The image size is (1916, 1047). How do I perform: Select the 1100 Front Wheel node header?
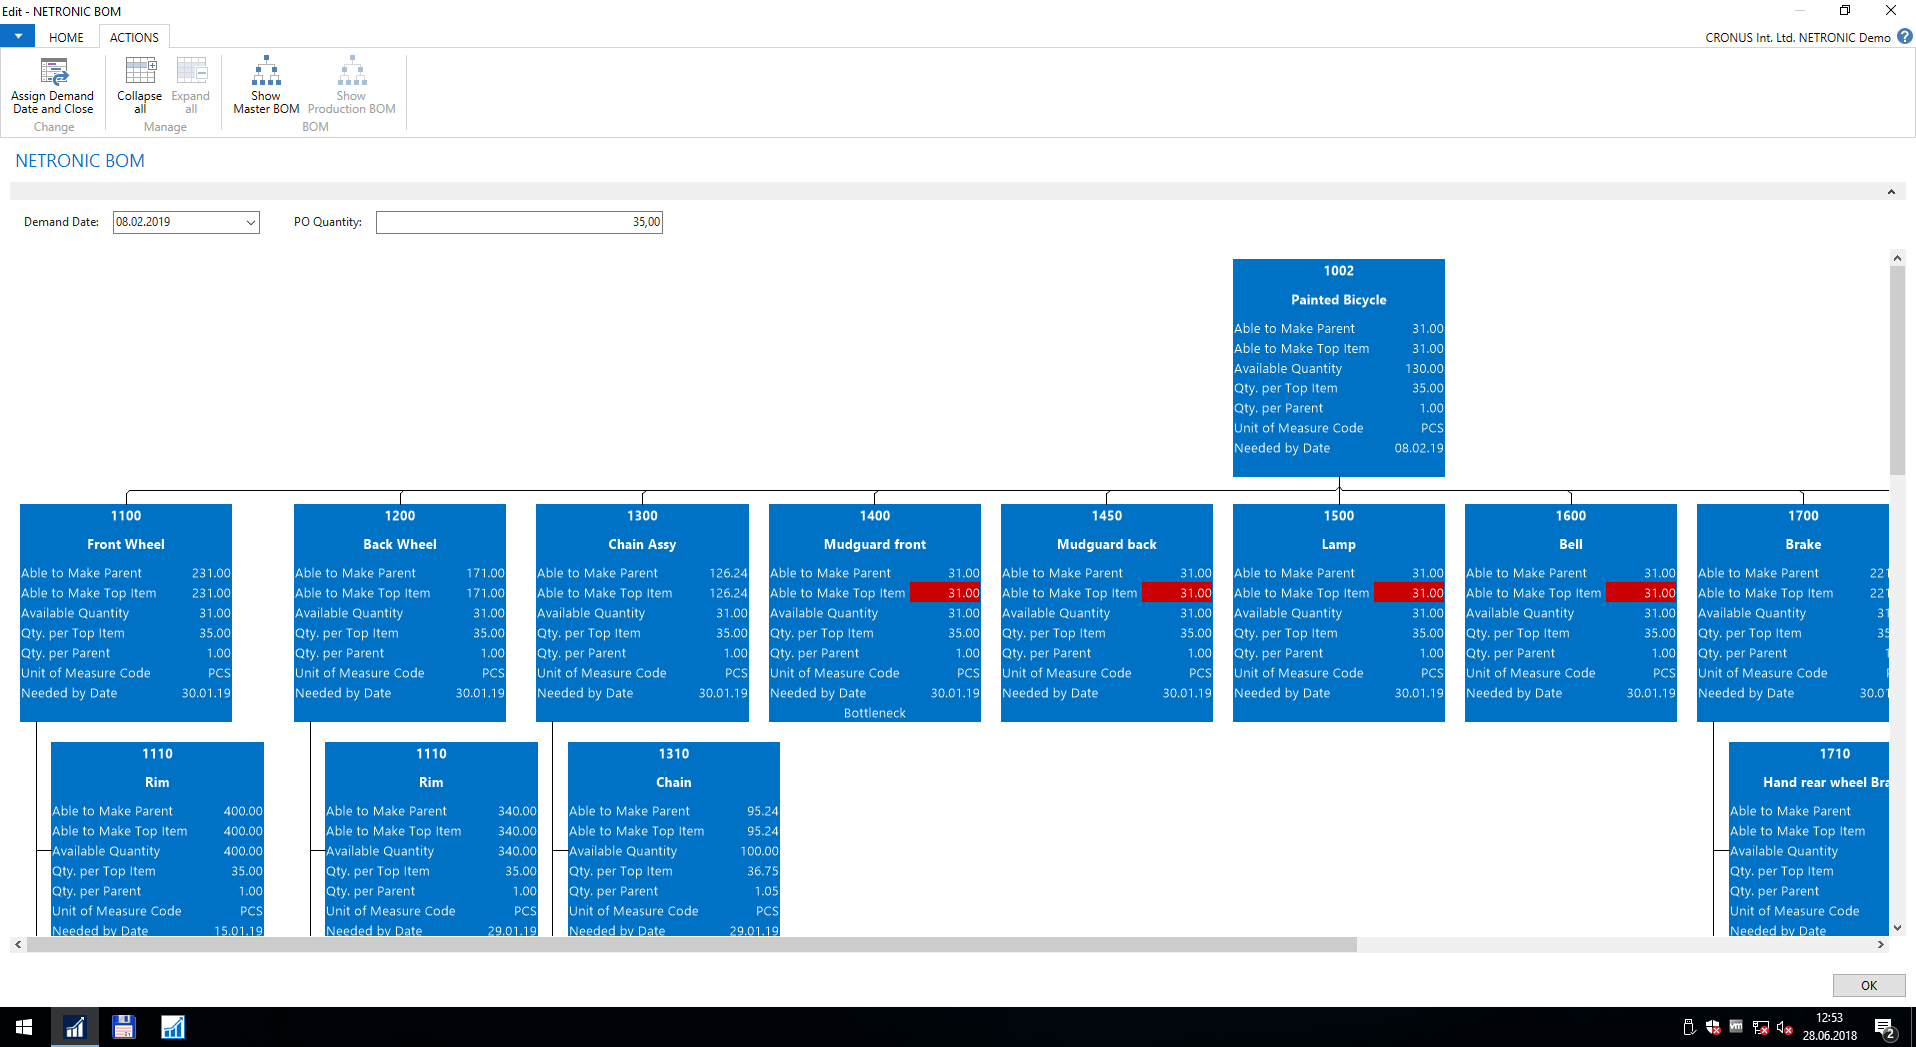tap(126, 530)
